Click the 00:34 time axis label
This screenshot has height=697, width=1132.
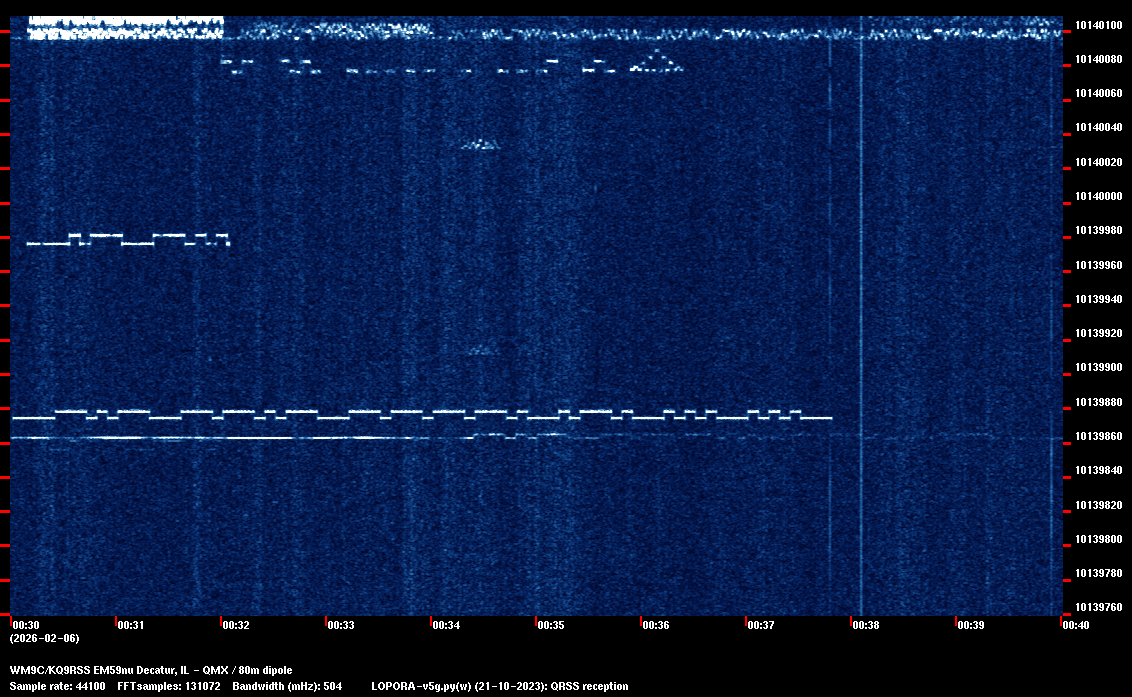point(446,625)
